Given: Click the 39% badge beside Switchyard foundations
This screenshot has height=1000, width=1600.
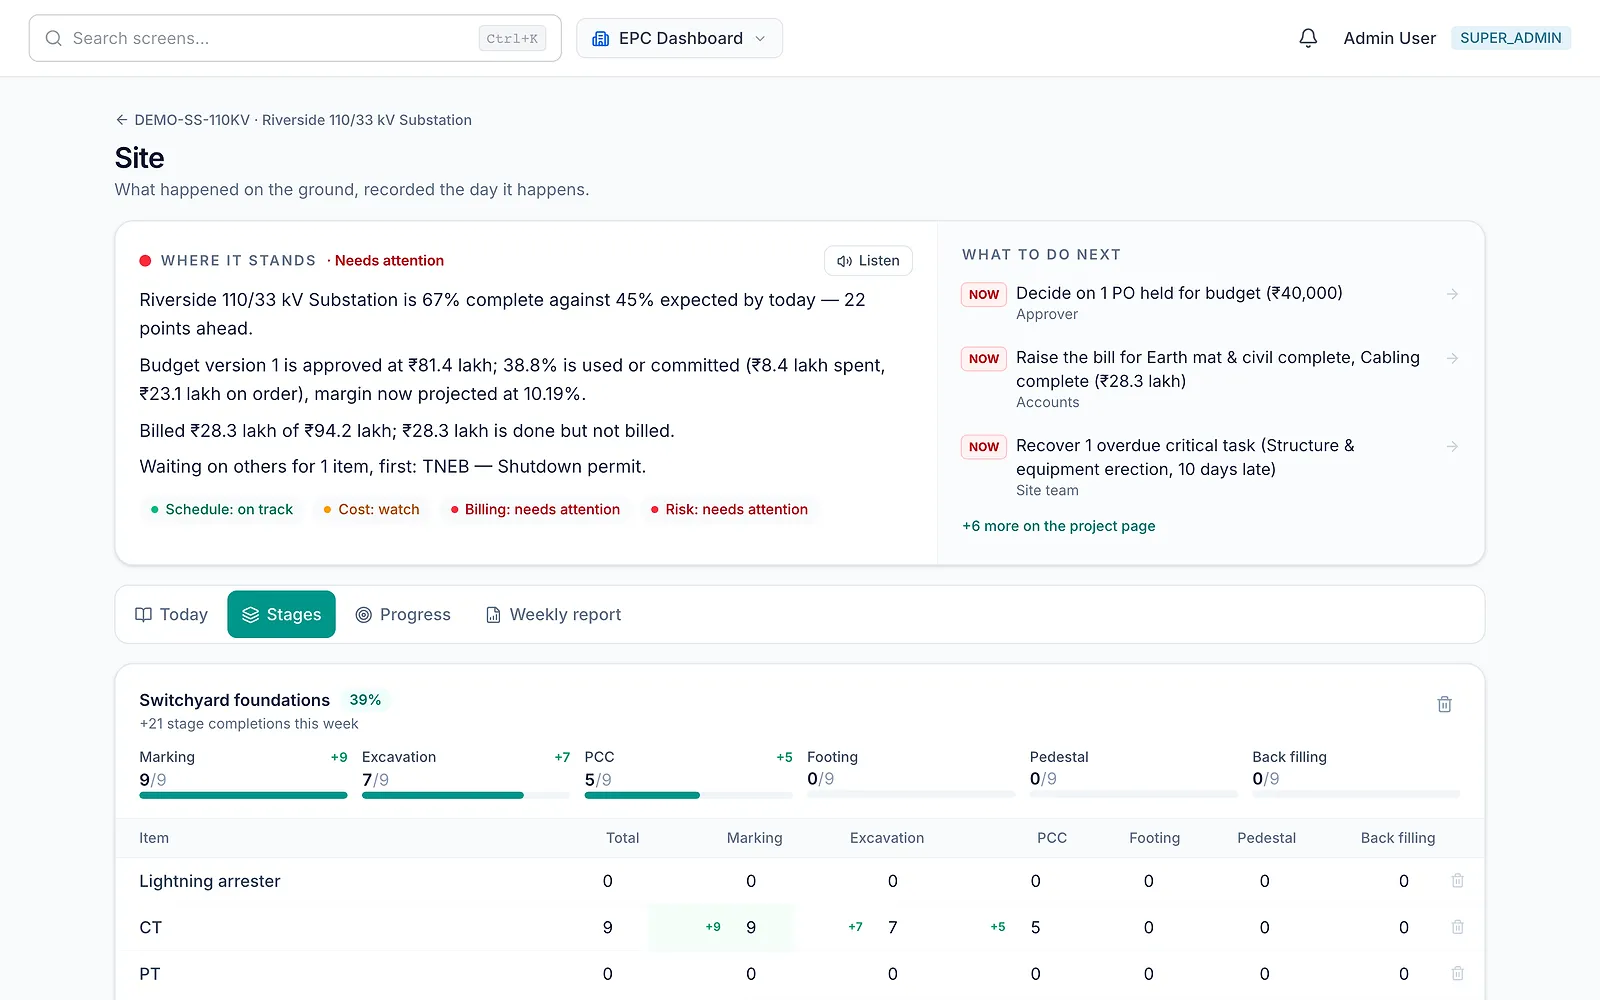Looking at the screenshot, I should click(x=365, y=700).
